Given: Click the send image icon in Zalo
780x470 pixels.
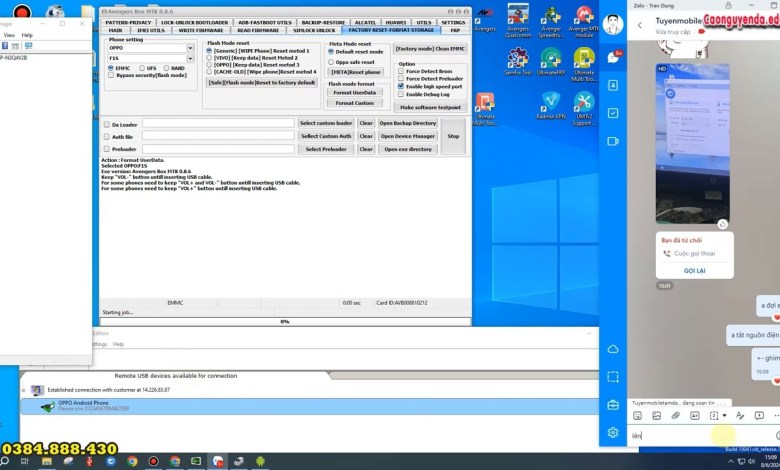Looking at the screenshot, I should point(656,415).
